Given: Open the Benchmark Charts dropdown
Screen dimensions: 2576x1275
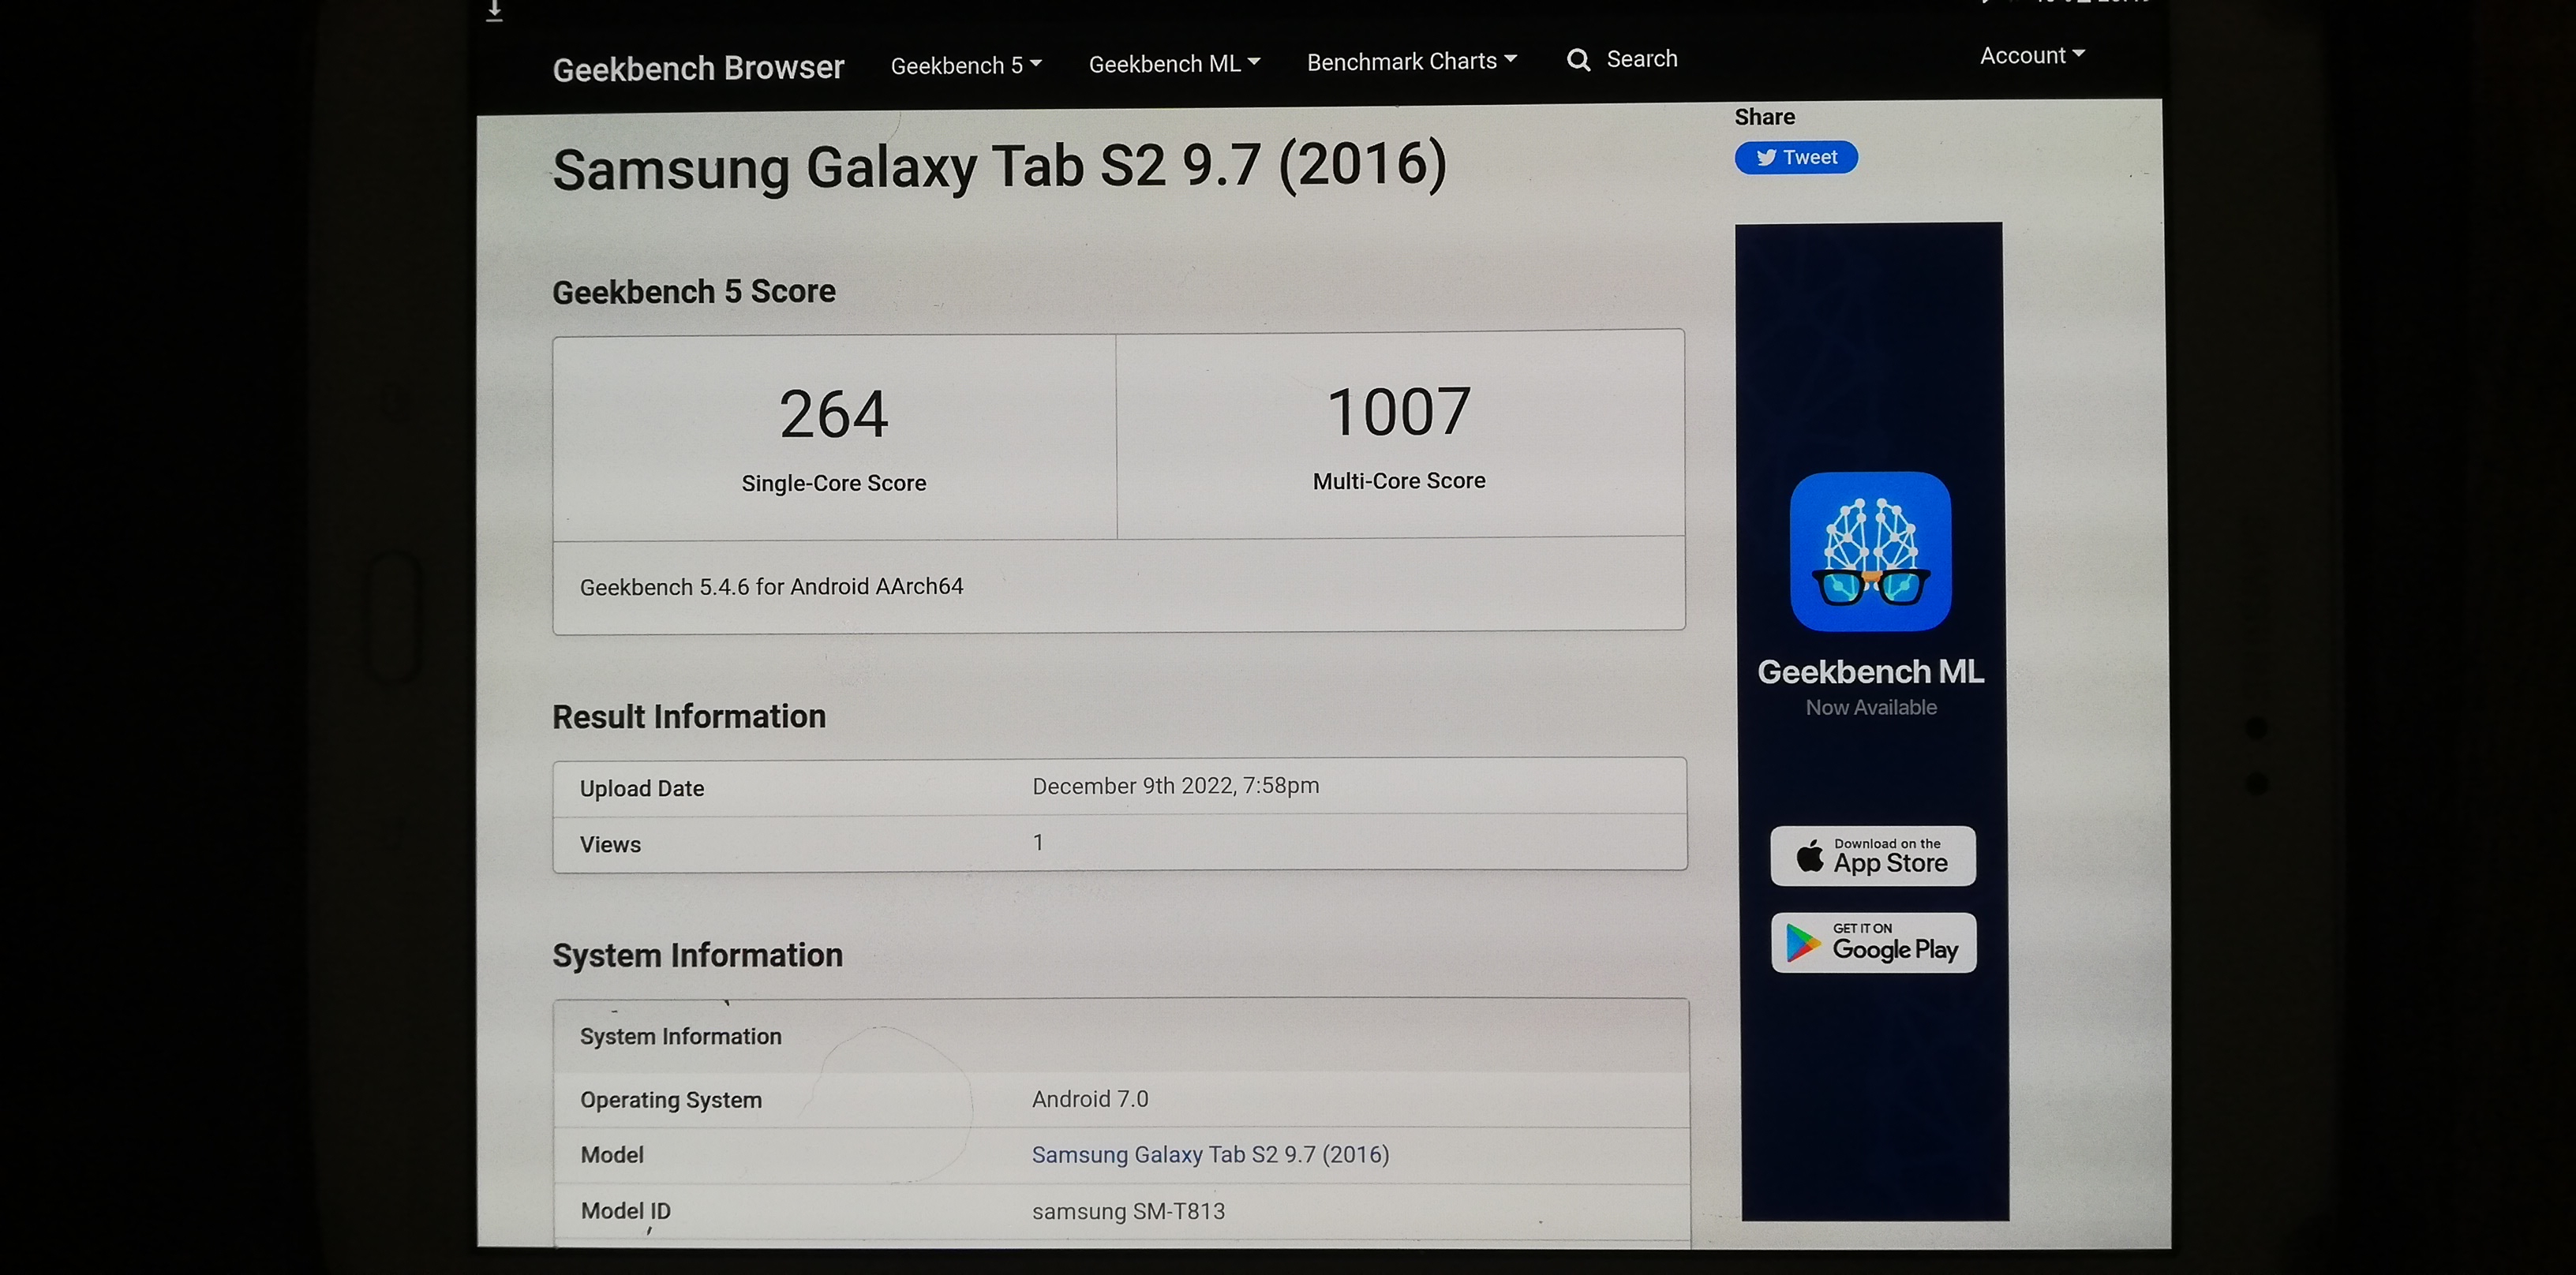Looking at the screenshot, I should [1412, 61].
